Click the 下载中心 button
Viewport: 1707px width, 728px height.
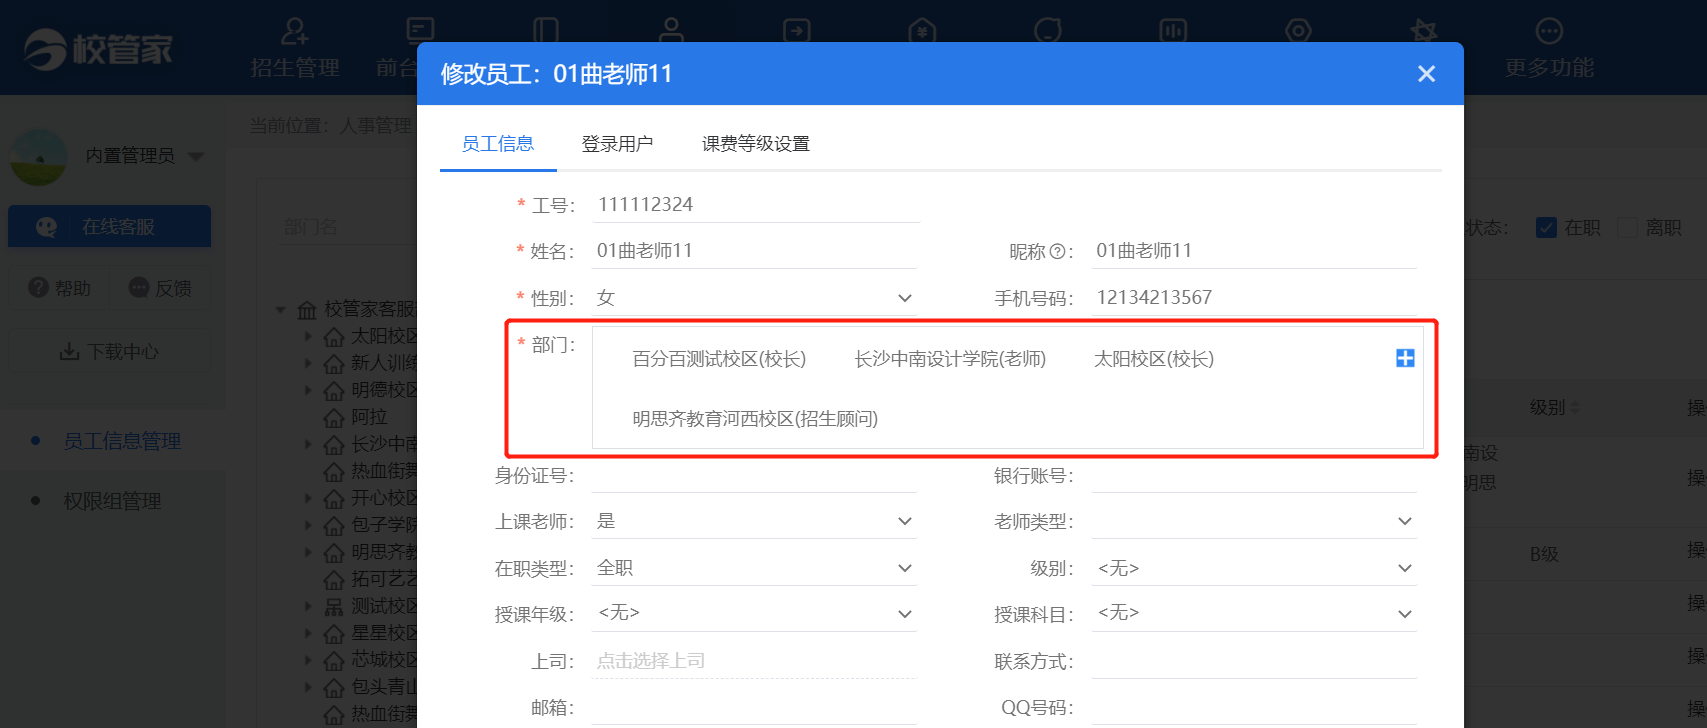[x=110, y=352]
